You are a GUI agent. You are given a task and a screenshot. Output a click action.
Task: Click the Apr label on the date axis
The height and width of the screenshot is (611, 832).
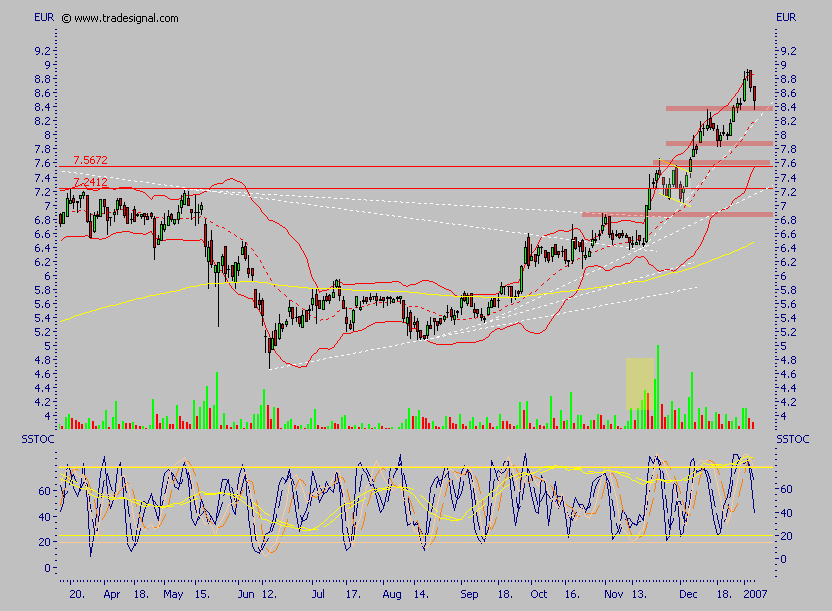[x=112, y=595]
